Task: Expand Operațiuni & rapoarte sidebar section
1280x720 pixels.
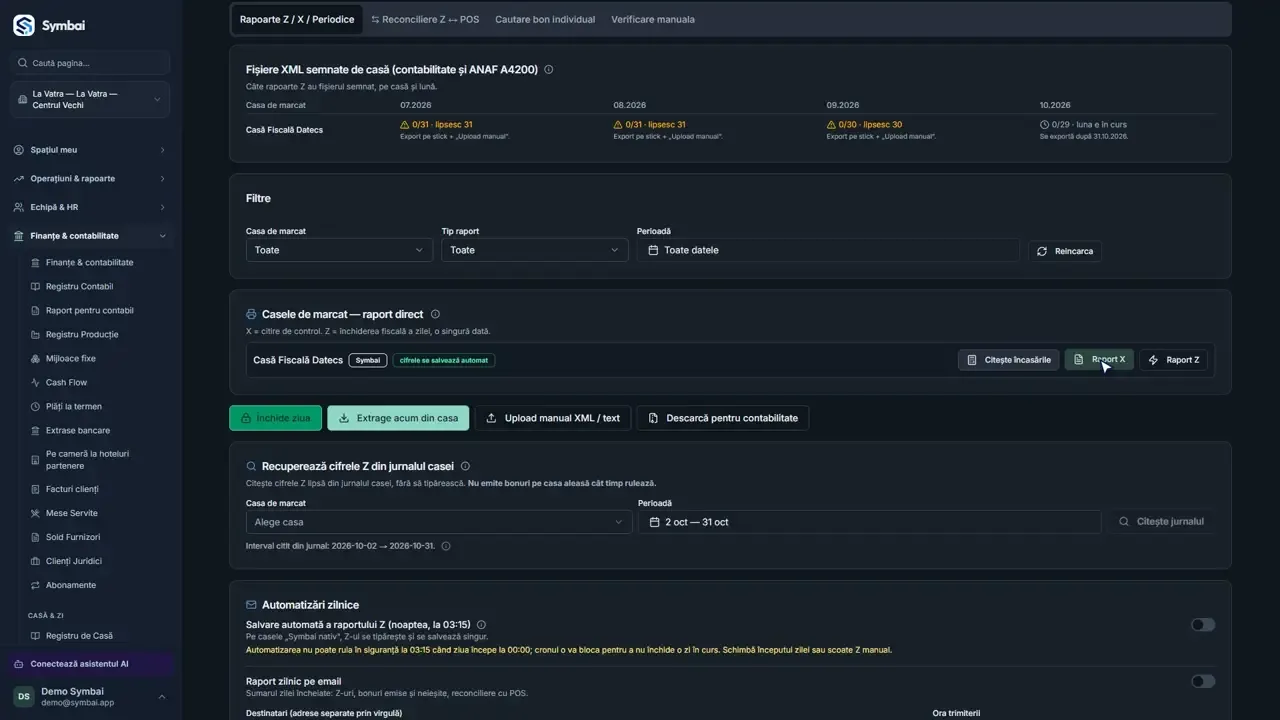Action: tap(90, 179)
